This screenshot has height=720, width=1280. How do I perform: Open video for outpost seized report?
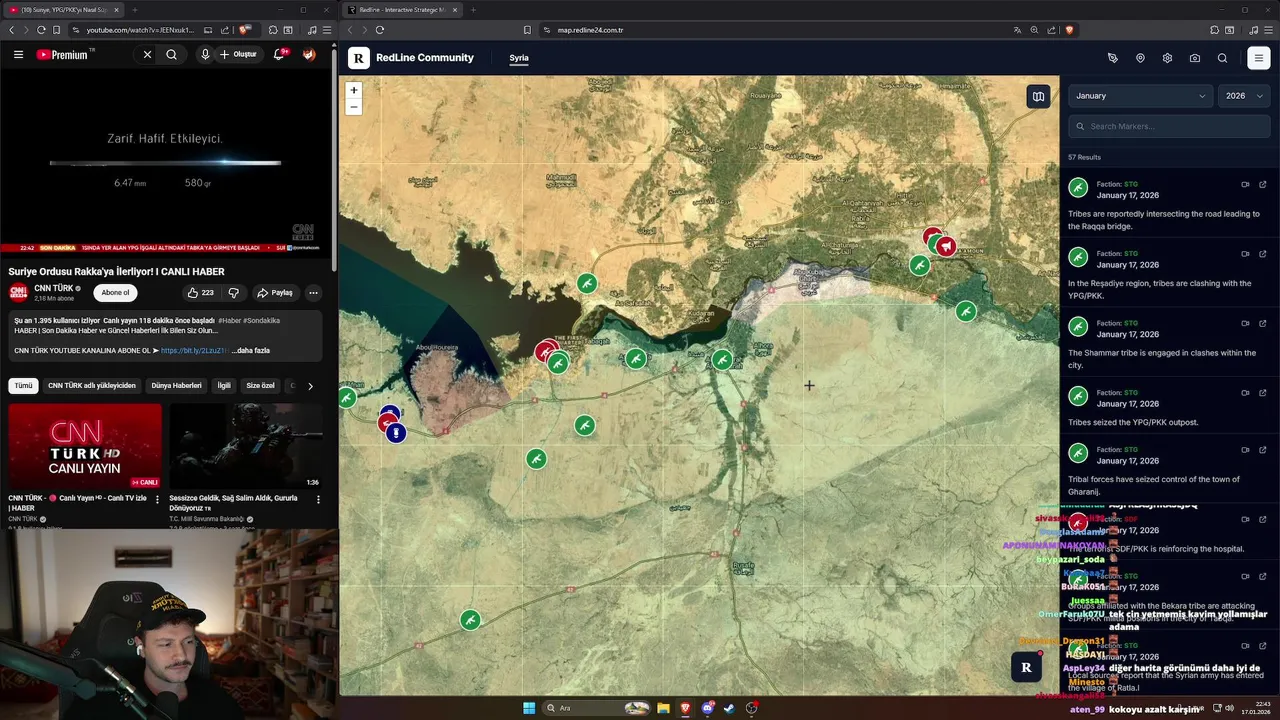(1245, 392)
